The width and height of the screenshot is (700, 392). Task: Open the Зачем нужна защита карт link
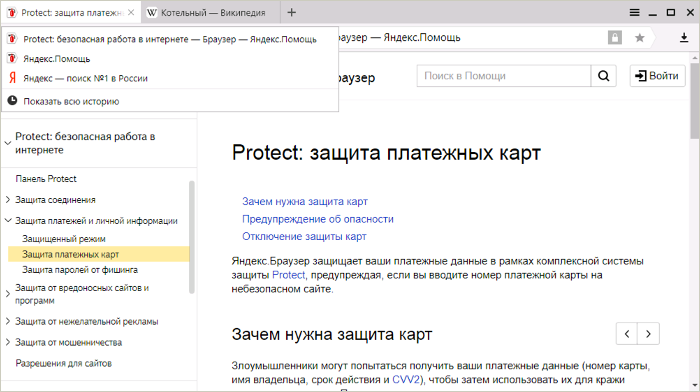tap(305, 201)
